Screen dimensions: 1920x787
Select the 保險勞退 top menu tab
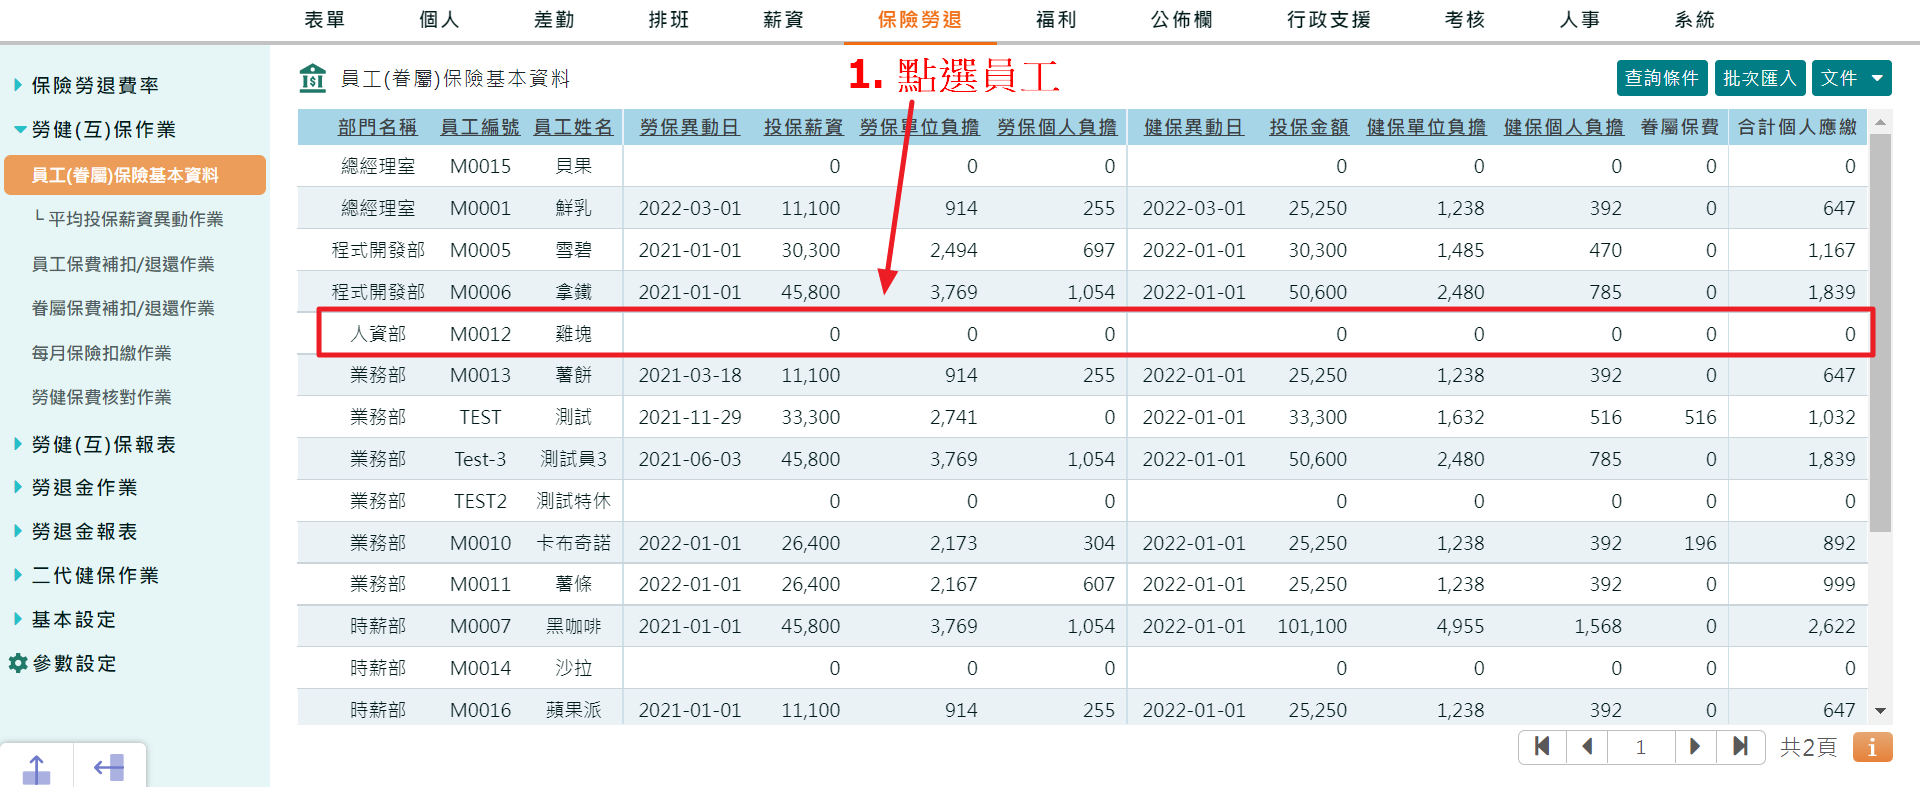click(x=920, y=20)
